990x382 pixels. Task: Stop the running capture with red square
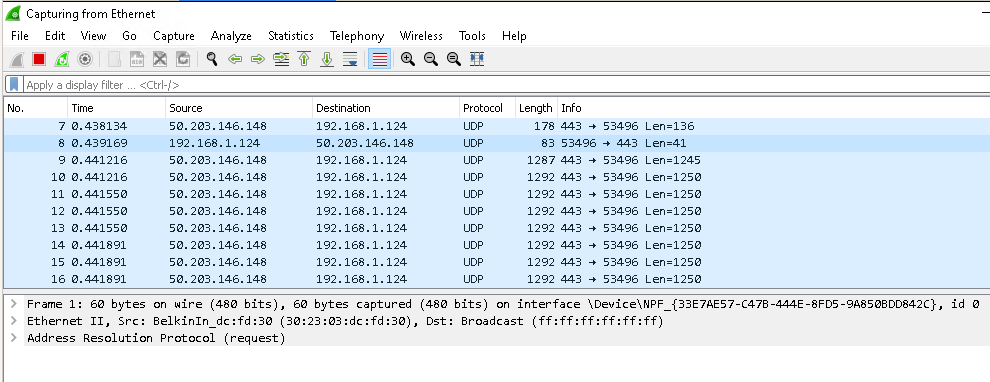39,59
